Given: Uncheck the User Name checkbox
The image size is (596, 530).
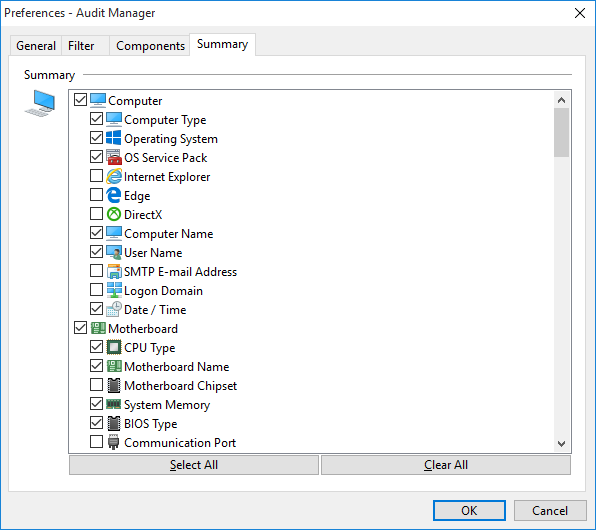Looking at the screenshot, I should (x=97, y=252).
